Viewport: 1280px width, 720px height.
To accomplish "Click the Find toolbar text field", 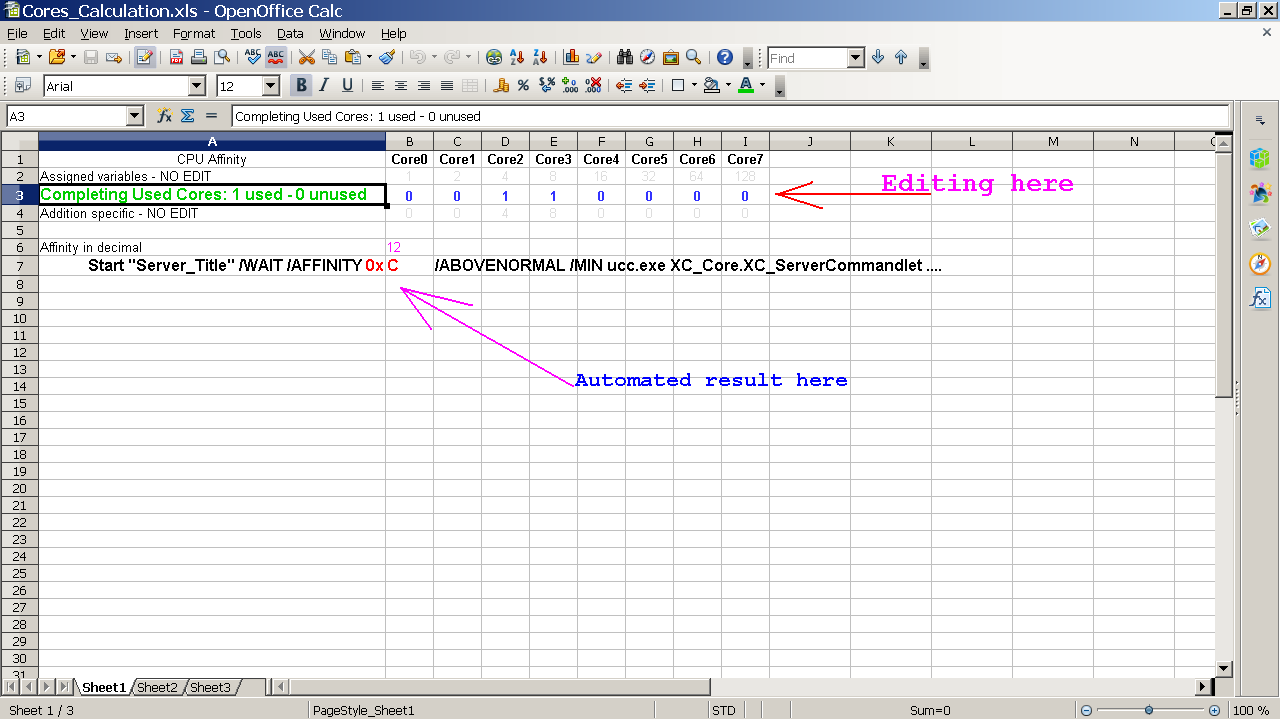I will click(807, 58).
